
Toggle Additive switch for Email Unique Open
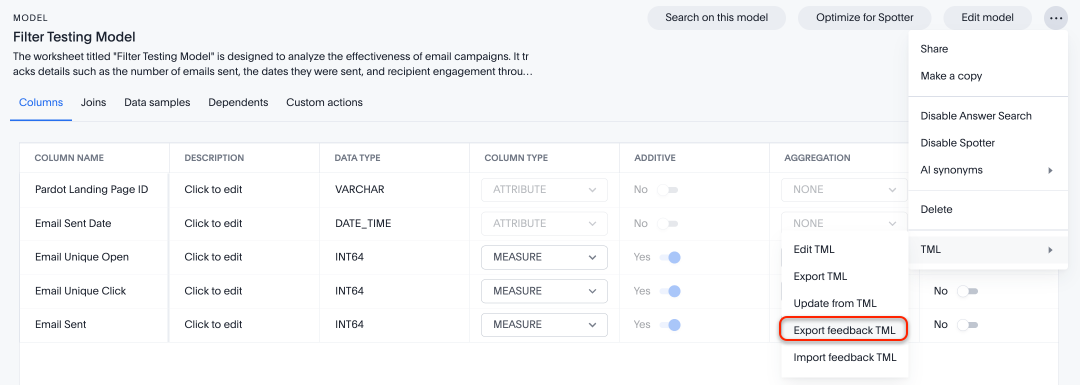(670, 257)
